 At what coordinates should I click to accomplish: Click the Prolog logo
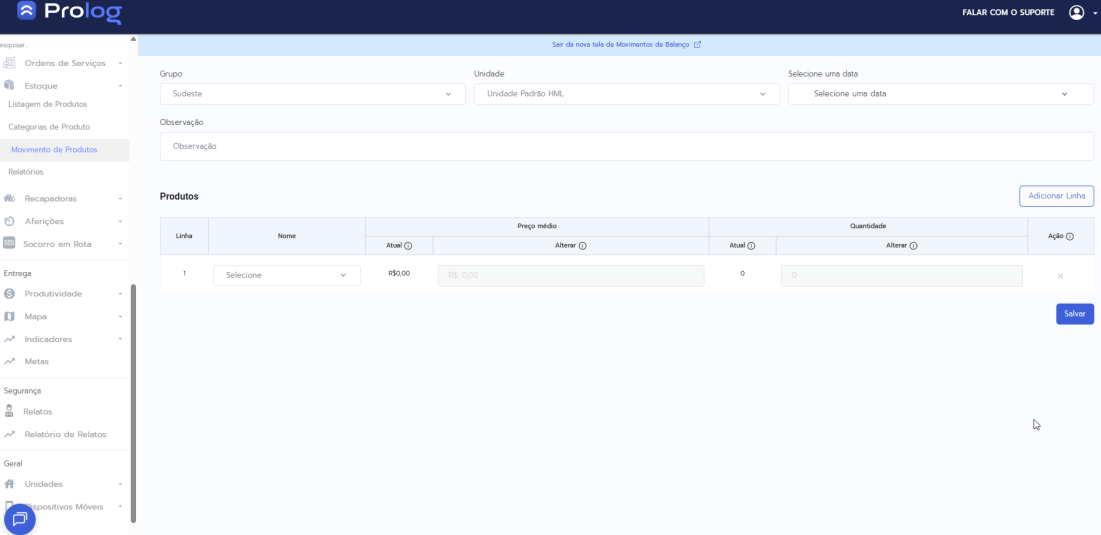point(69,13)
